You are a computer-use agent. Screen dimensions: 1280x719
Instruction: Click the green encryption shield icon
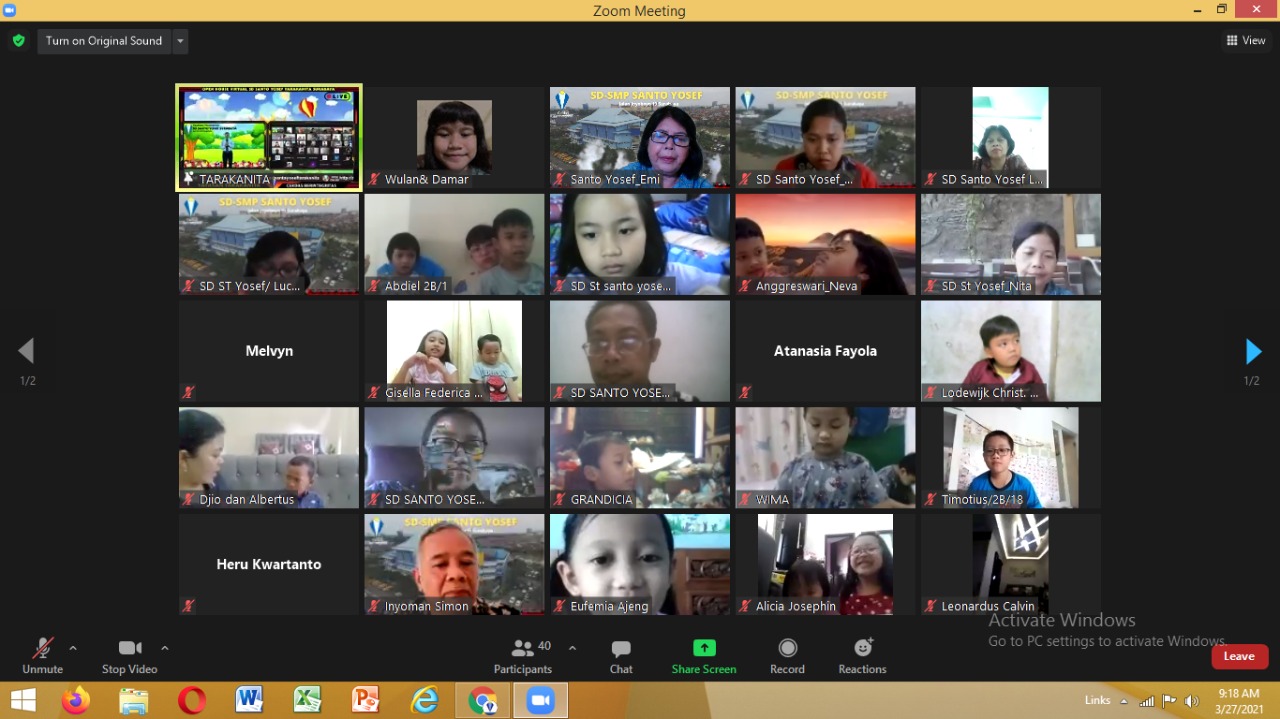(18, 41)
